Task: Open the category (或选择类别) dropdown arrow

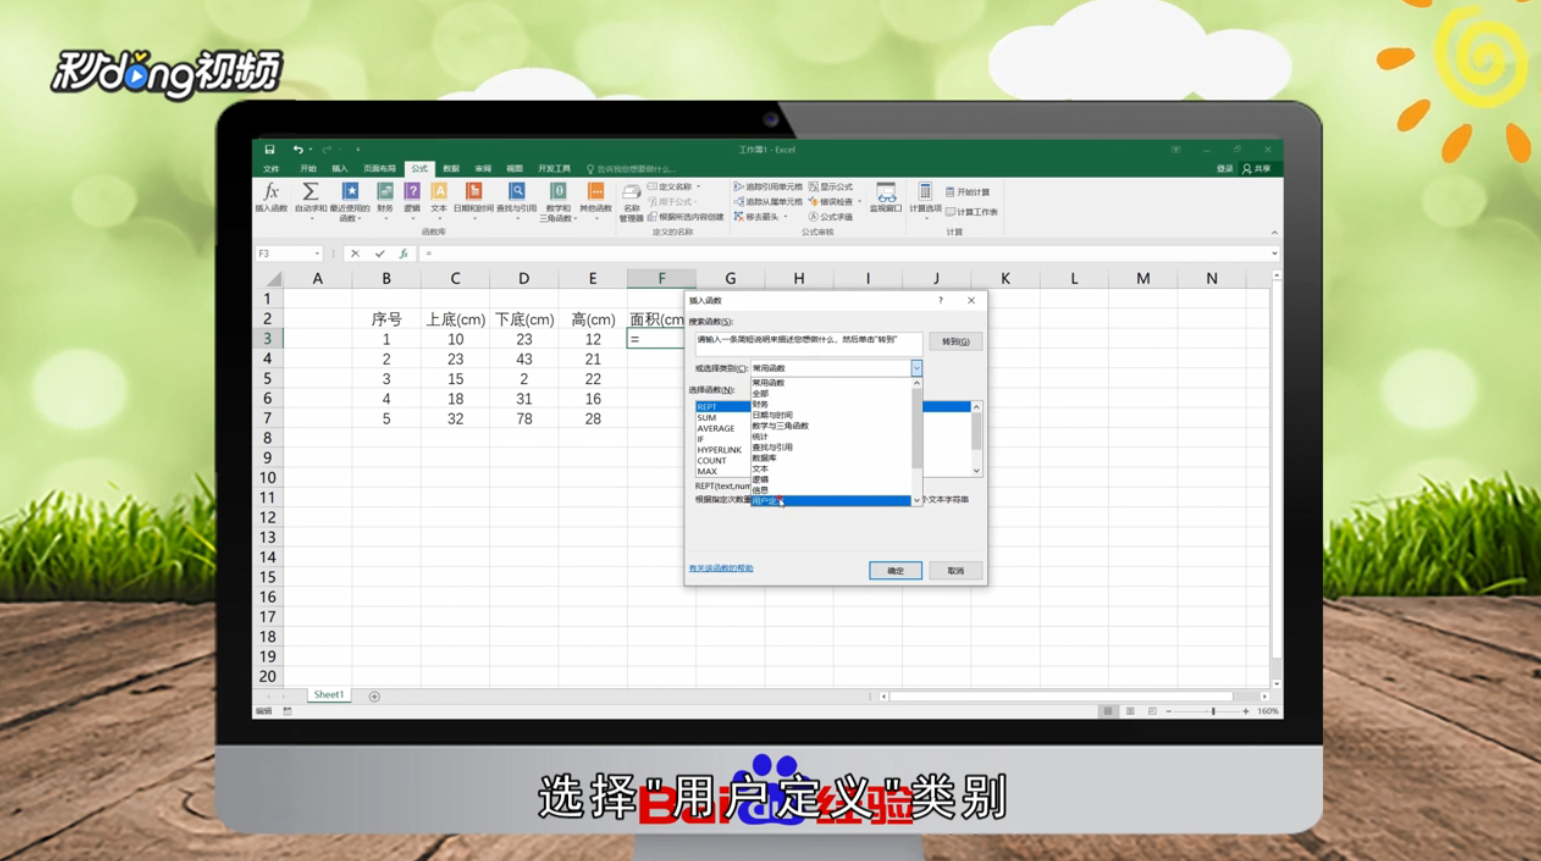Action: pyautogui.click(x=916, y=368)
